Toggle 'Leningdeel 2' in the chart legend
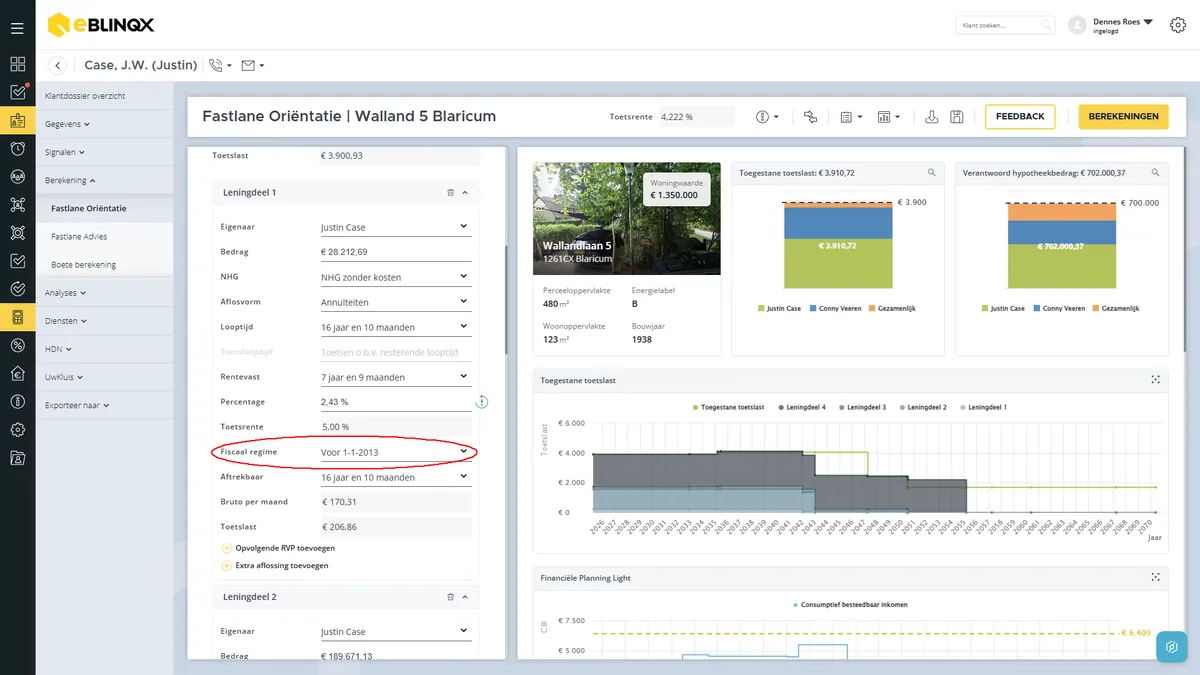Screen dimensions: 1200x675 (923, 408)
